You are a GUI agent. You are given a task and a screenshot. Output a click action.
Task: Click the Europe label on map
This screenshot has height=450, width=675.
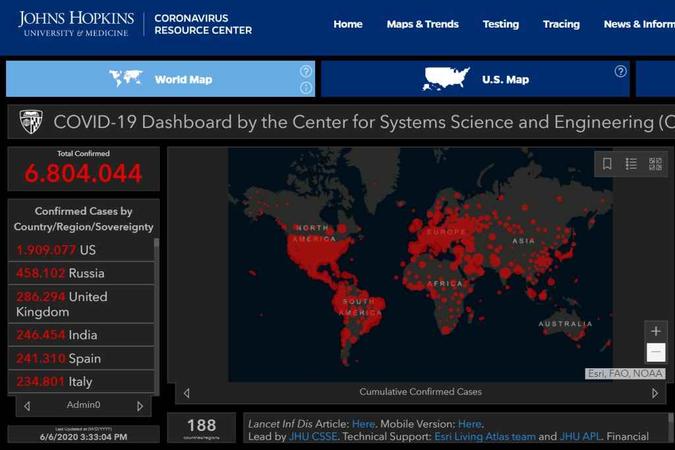click(446, 232)
